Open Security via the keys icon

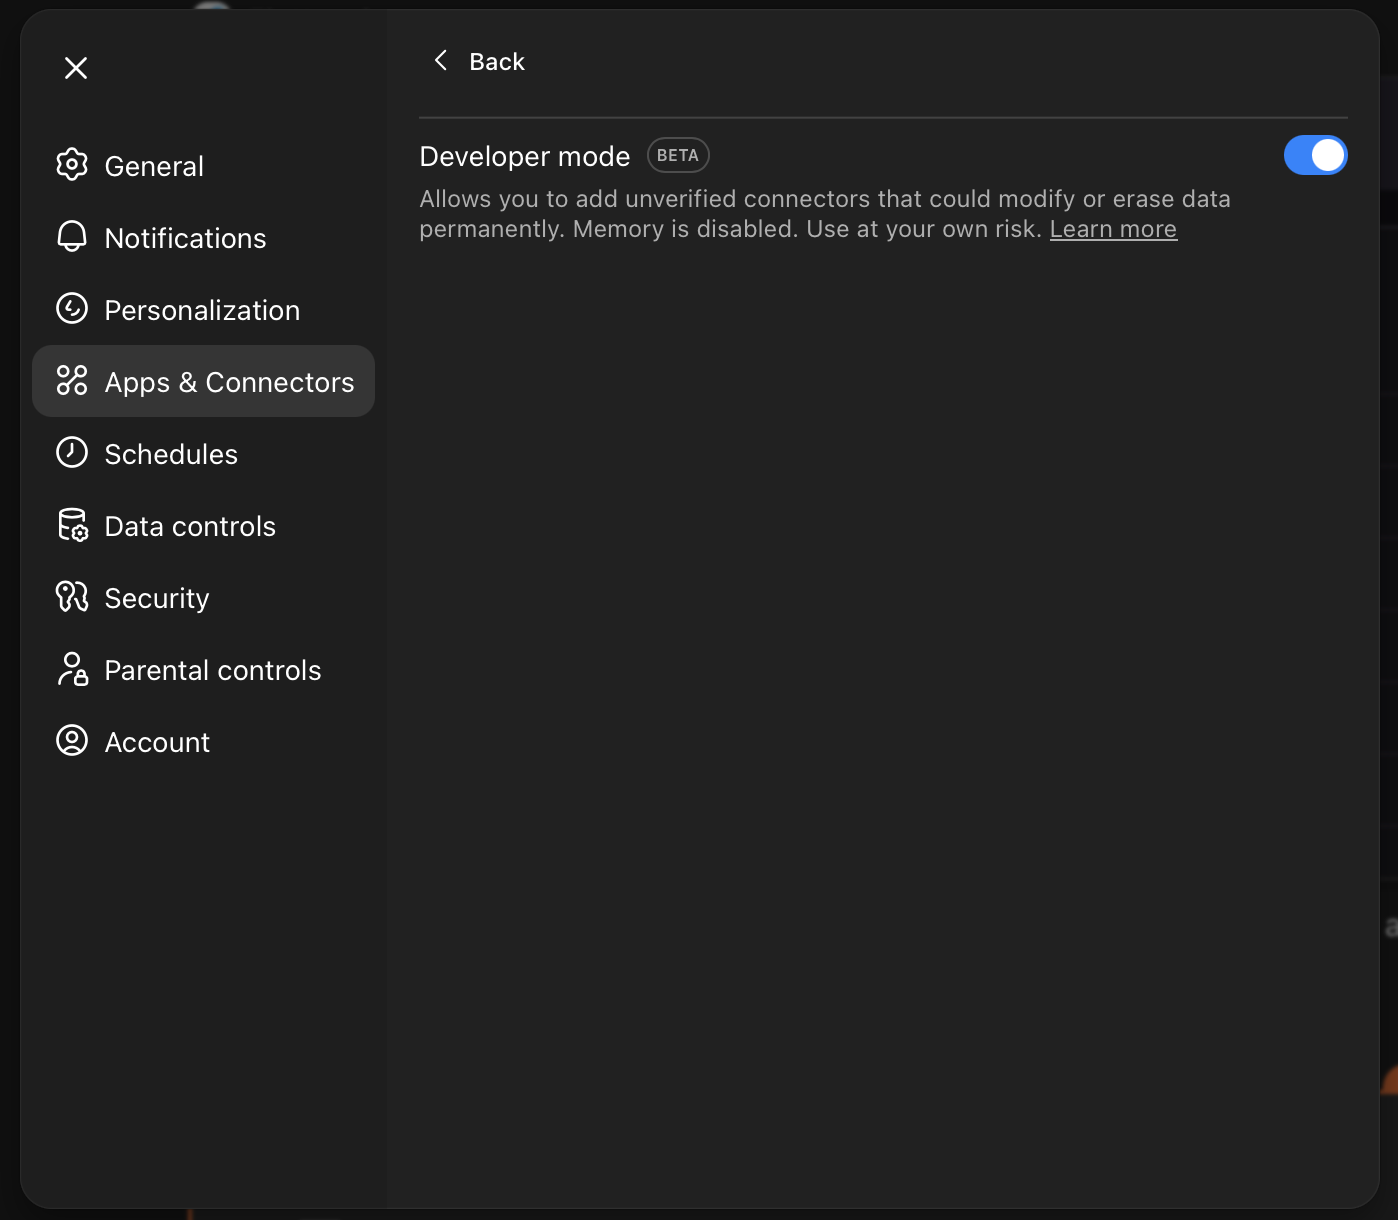71,597
